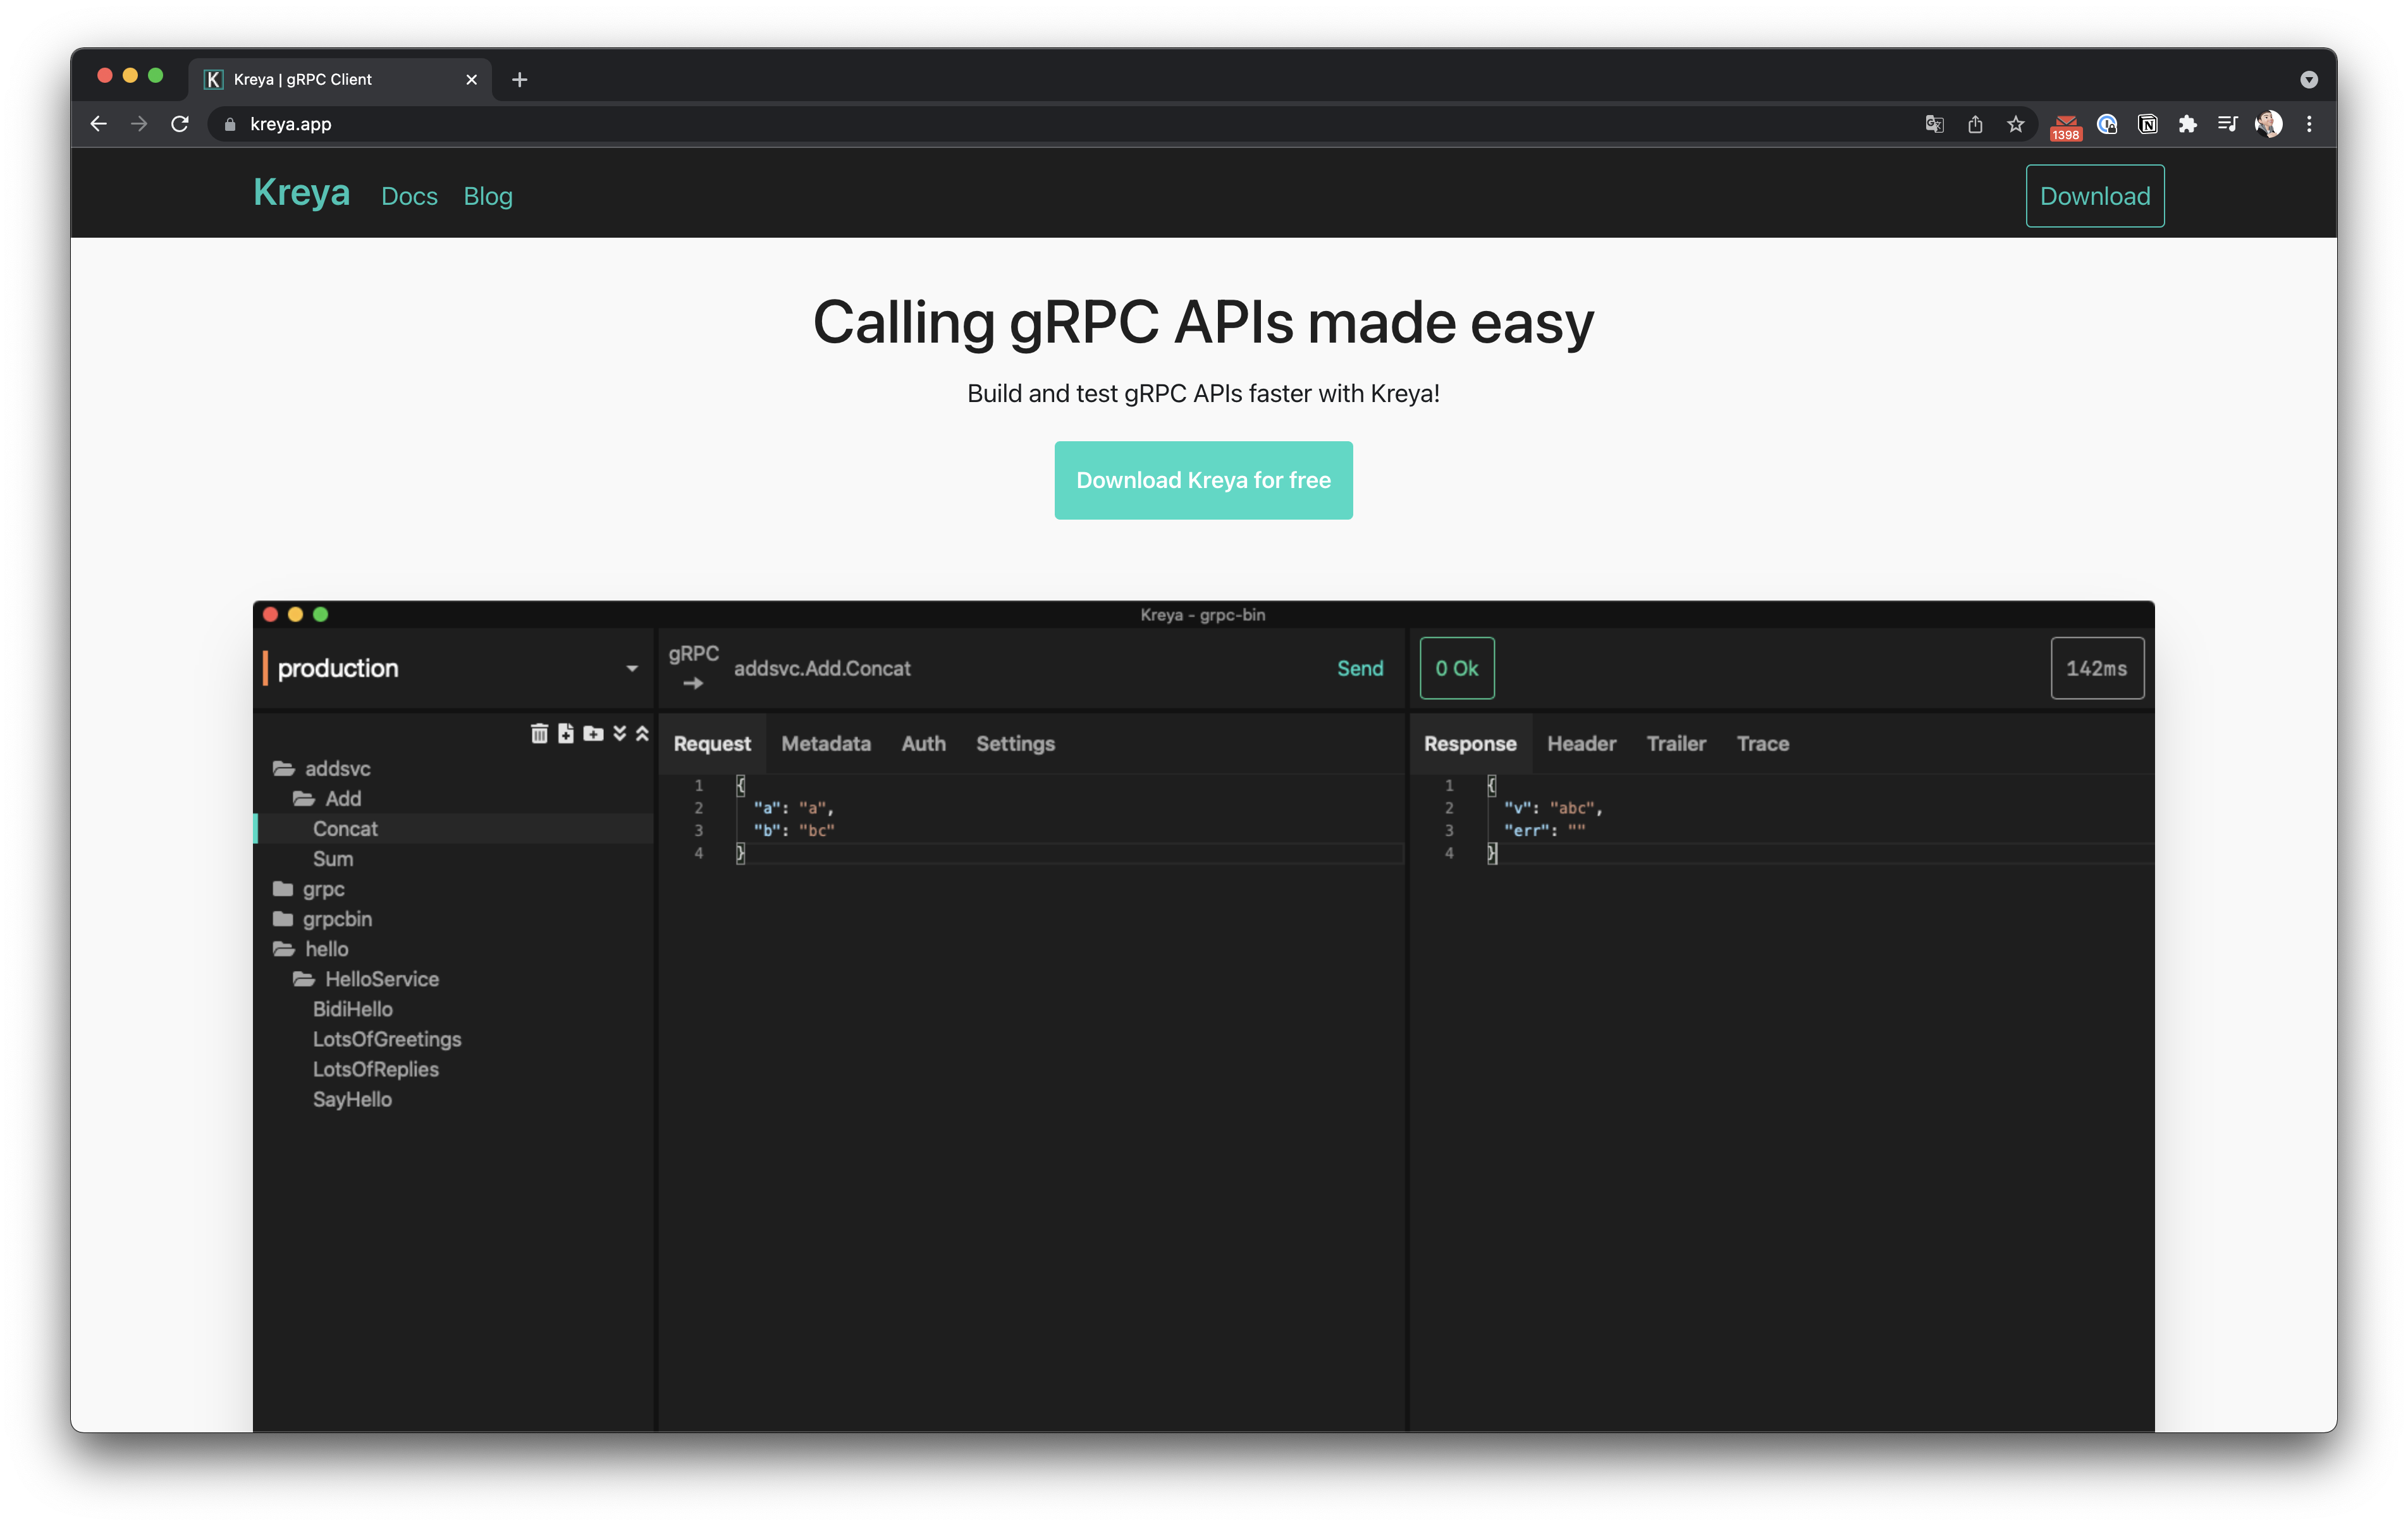Open the Docs link
Viewport: 2408px width, 1526px height.
409,196
